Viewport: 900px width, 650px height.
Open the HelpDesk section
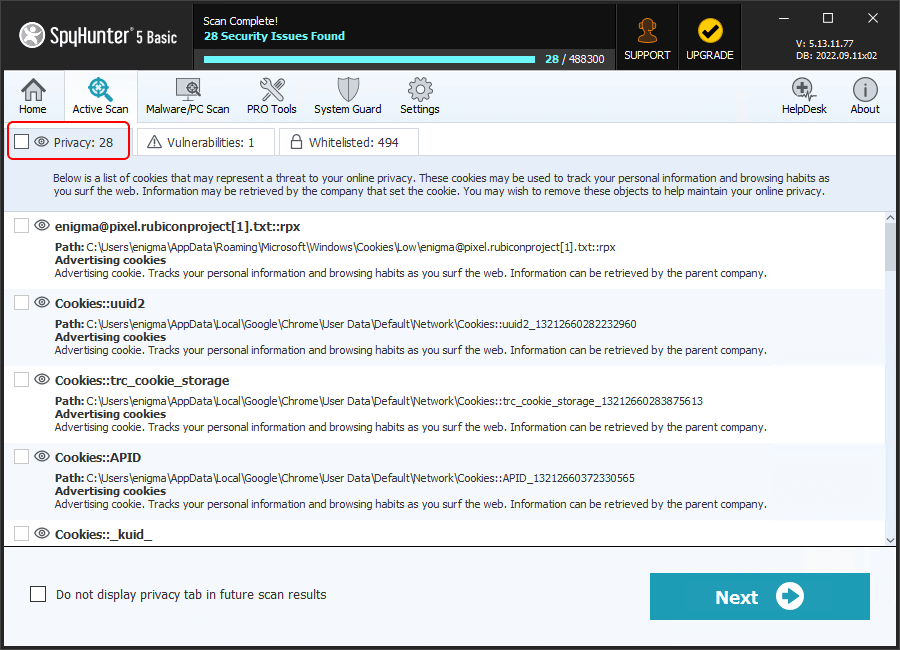tap(804, 96)
